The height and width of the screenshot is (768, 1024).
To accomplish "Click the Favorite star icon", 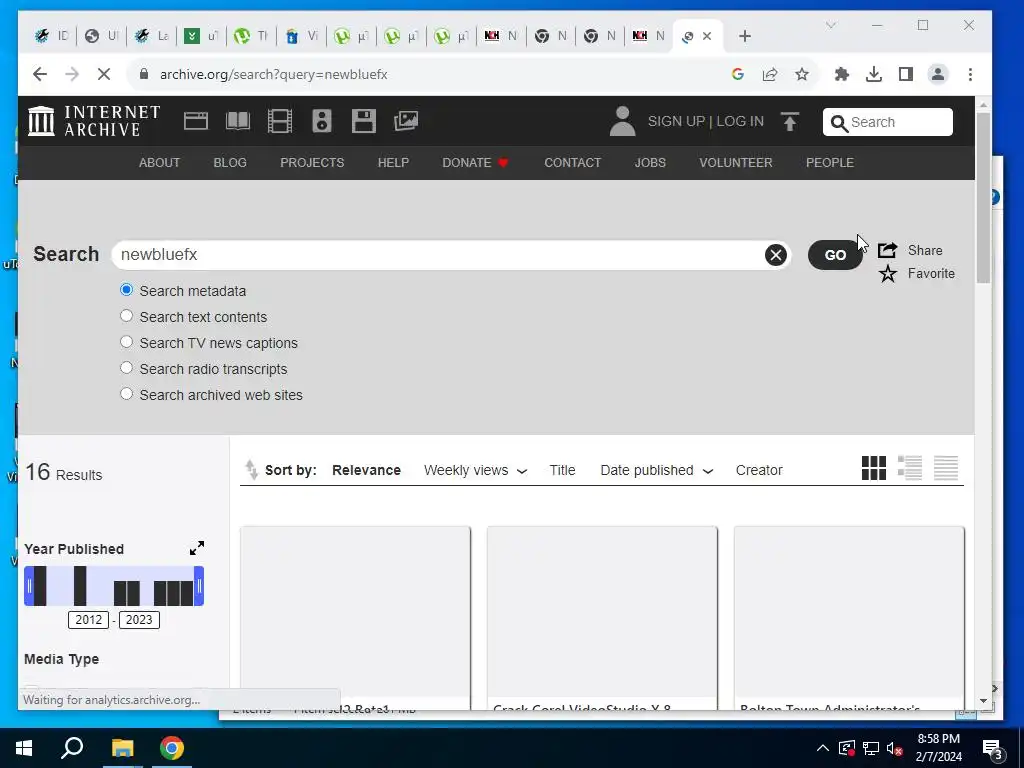I will (888, 274).
